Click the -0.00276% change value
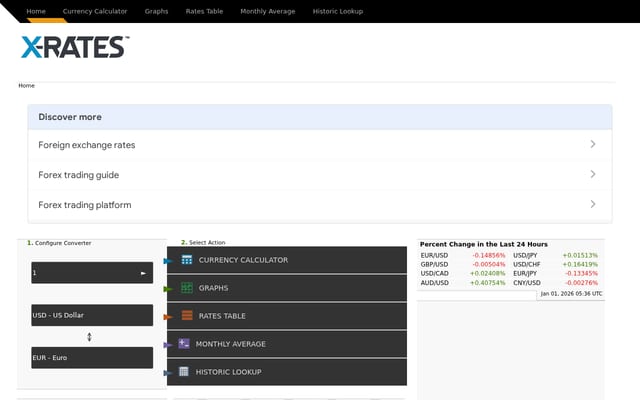Screen dimensions: 640x400 [x=581, y=283]
